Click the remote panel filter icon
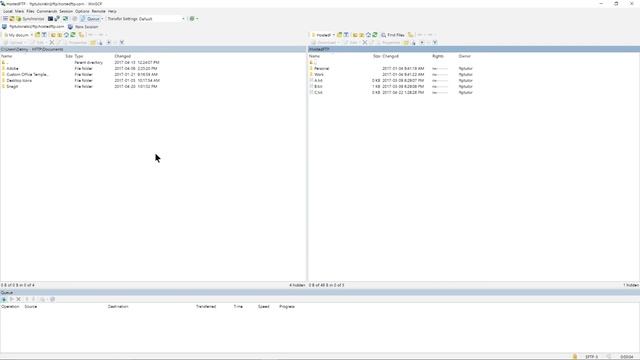640x360 pixels. (346, 35)
